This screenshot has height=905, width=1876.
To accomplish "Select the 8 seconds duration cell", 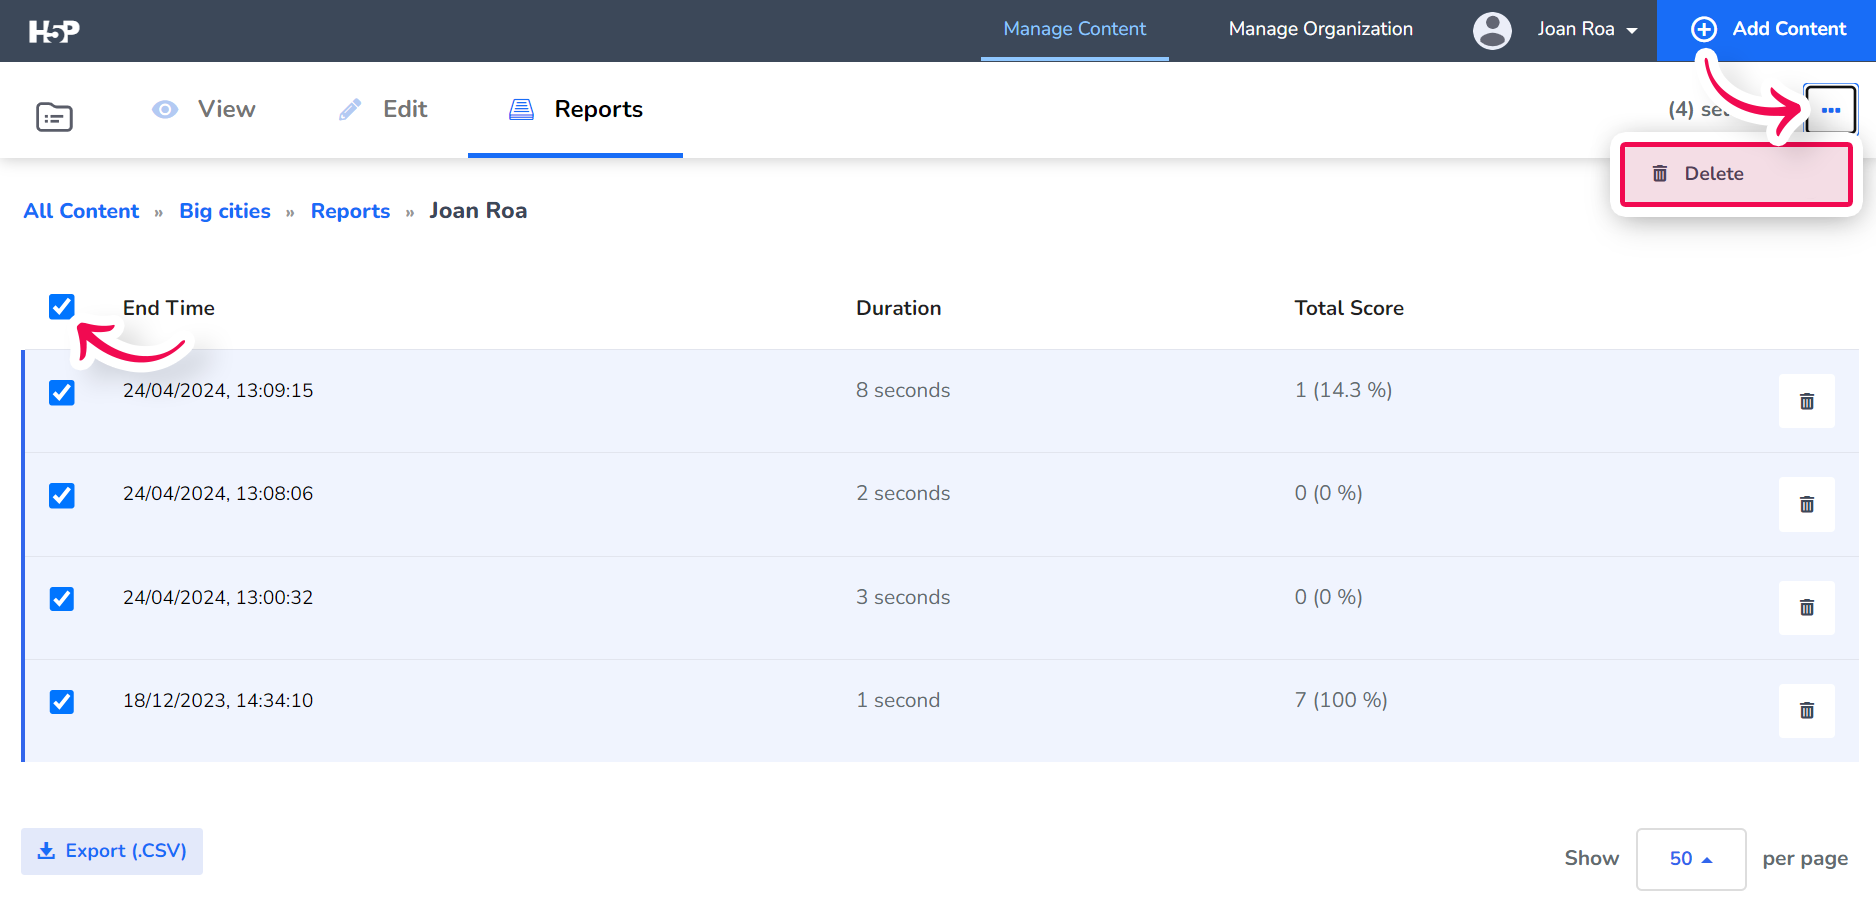I will 903,390.
